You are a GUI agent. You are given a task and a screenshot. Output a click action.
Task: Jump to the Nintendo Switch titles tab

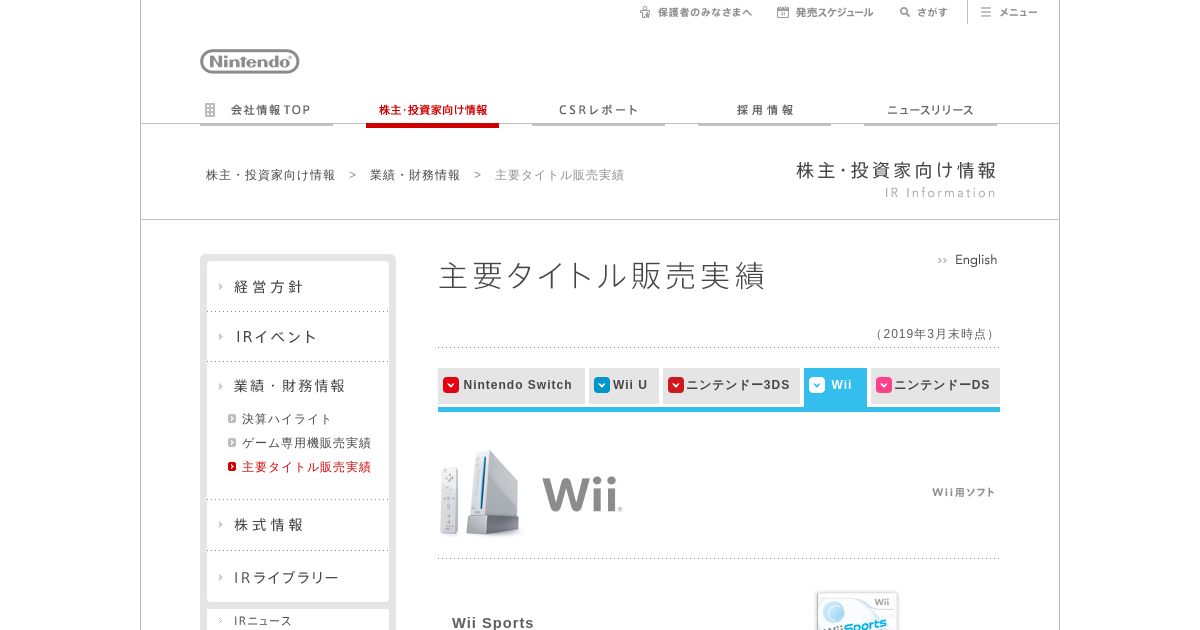click(x=511, y=386)
